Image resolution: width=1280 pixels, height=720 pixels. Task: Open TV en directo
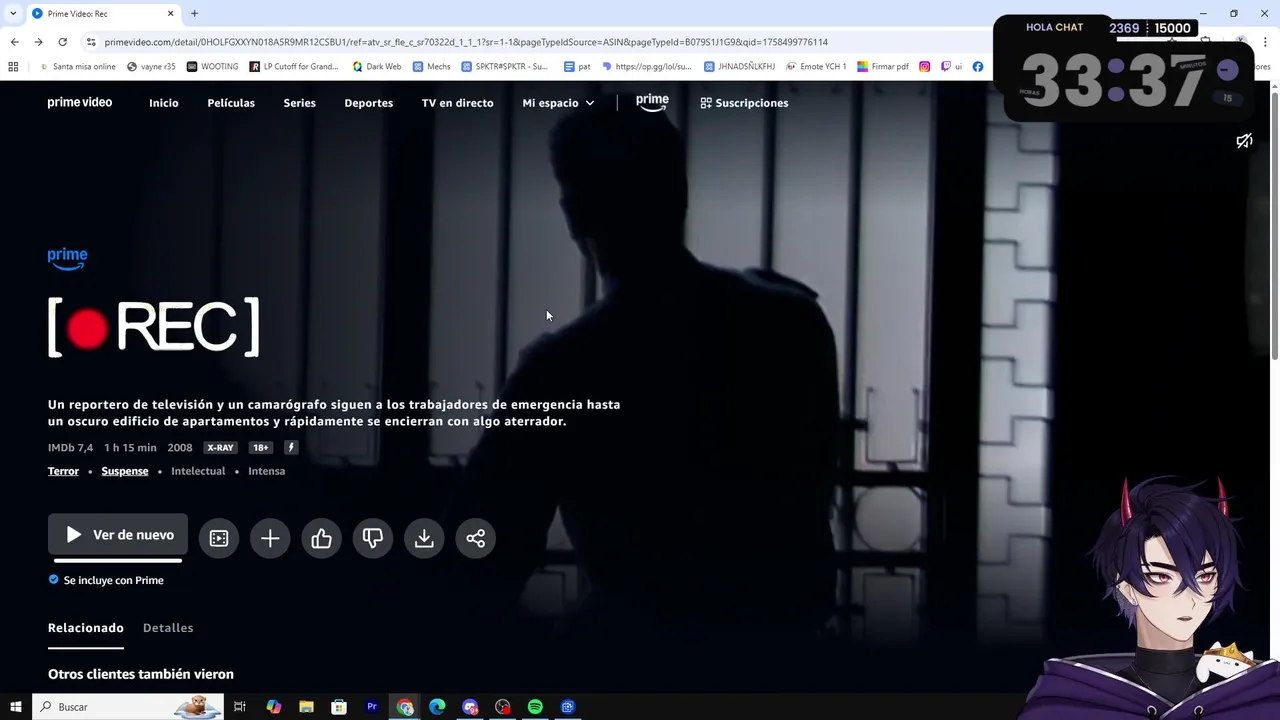[x=457, y=103]
